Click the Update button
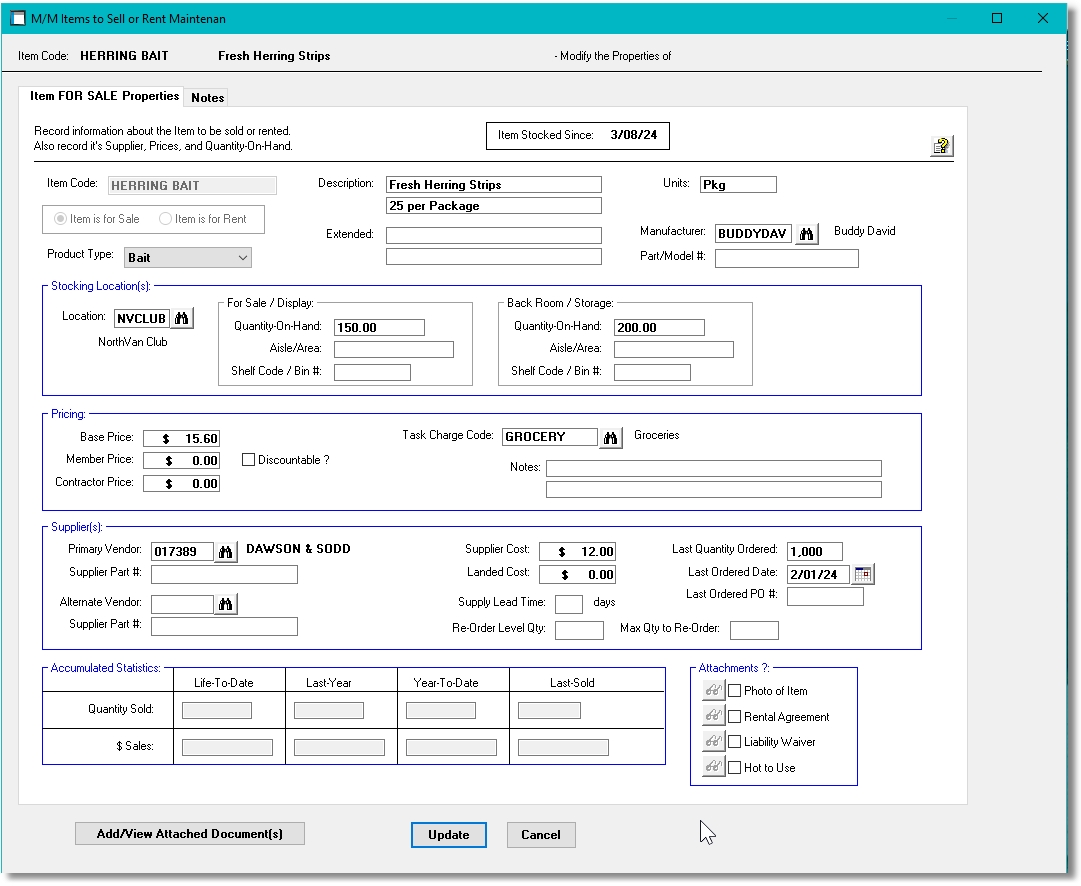This screenshot has height=886, width=1081. click(448, 835)
